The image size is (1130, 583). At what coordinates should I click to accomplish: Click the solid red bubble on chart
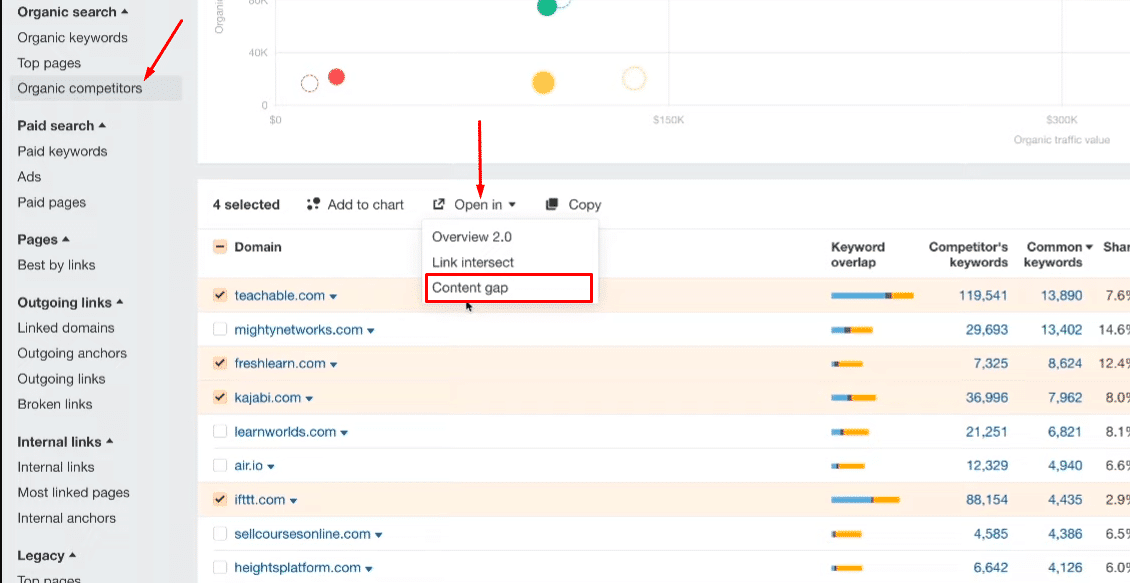pos(337,77)
